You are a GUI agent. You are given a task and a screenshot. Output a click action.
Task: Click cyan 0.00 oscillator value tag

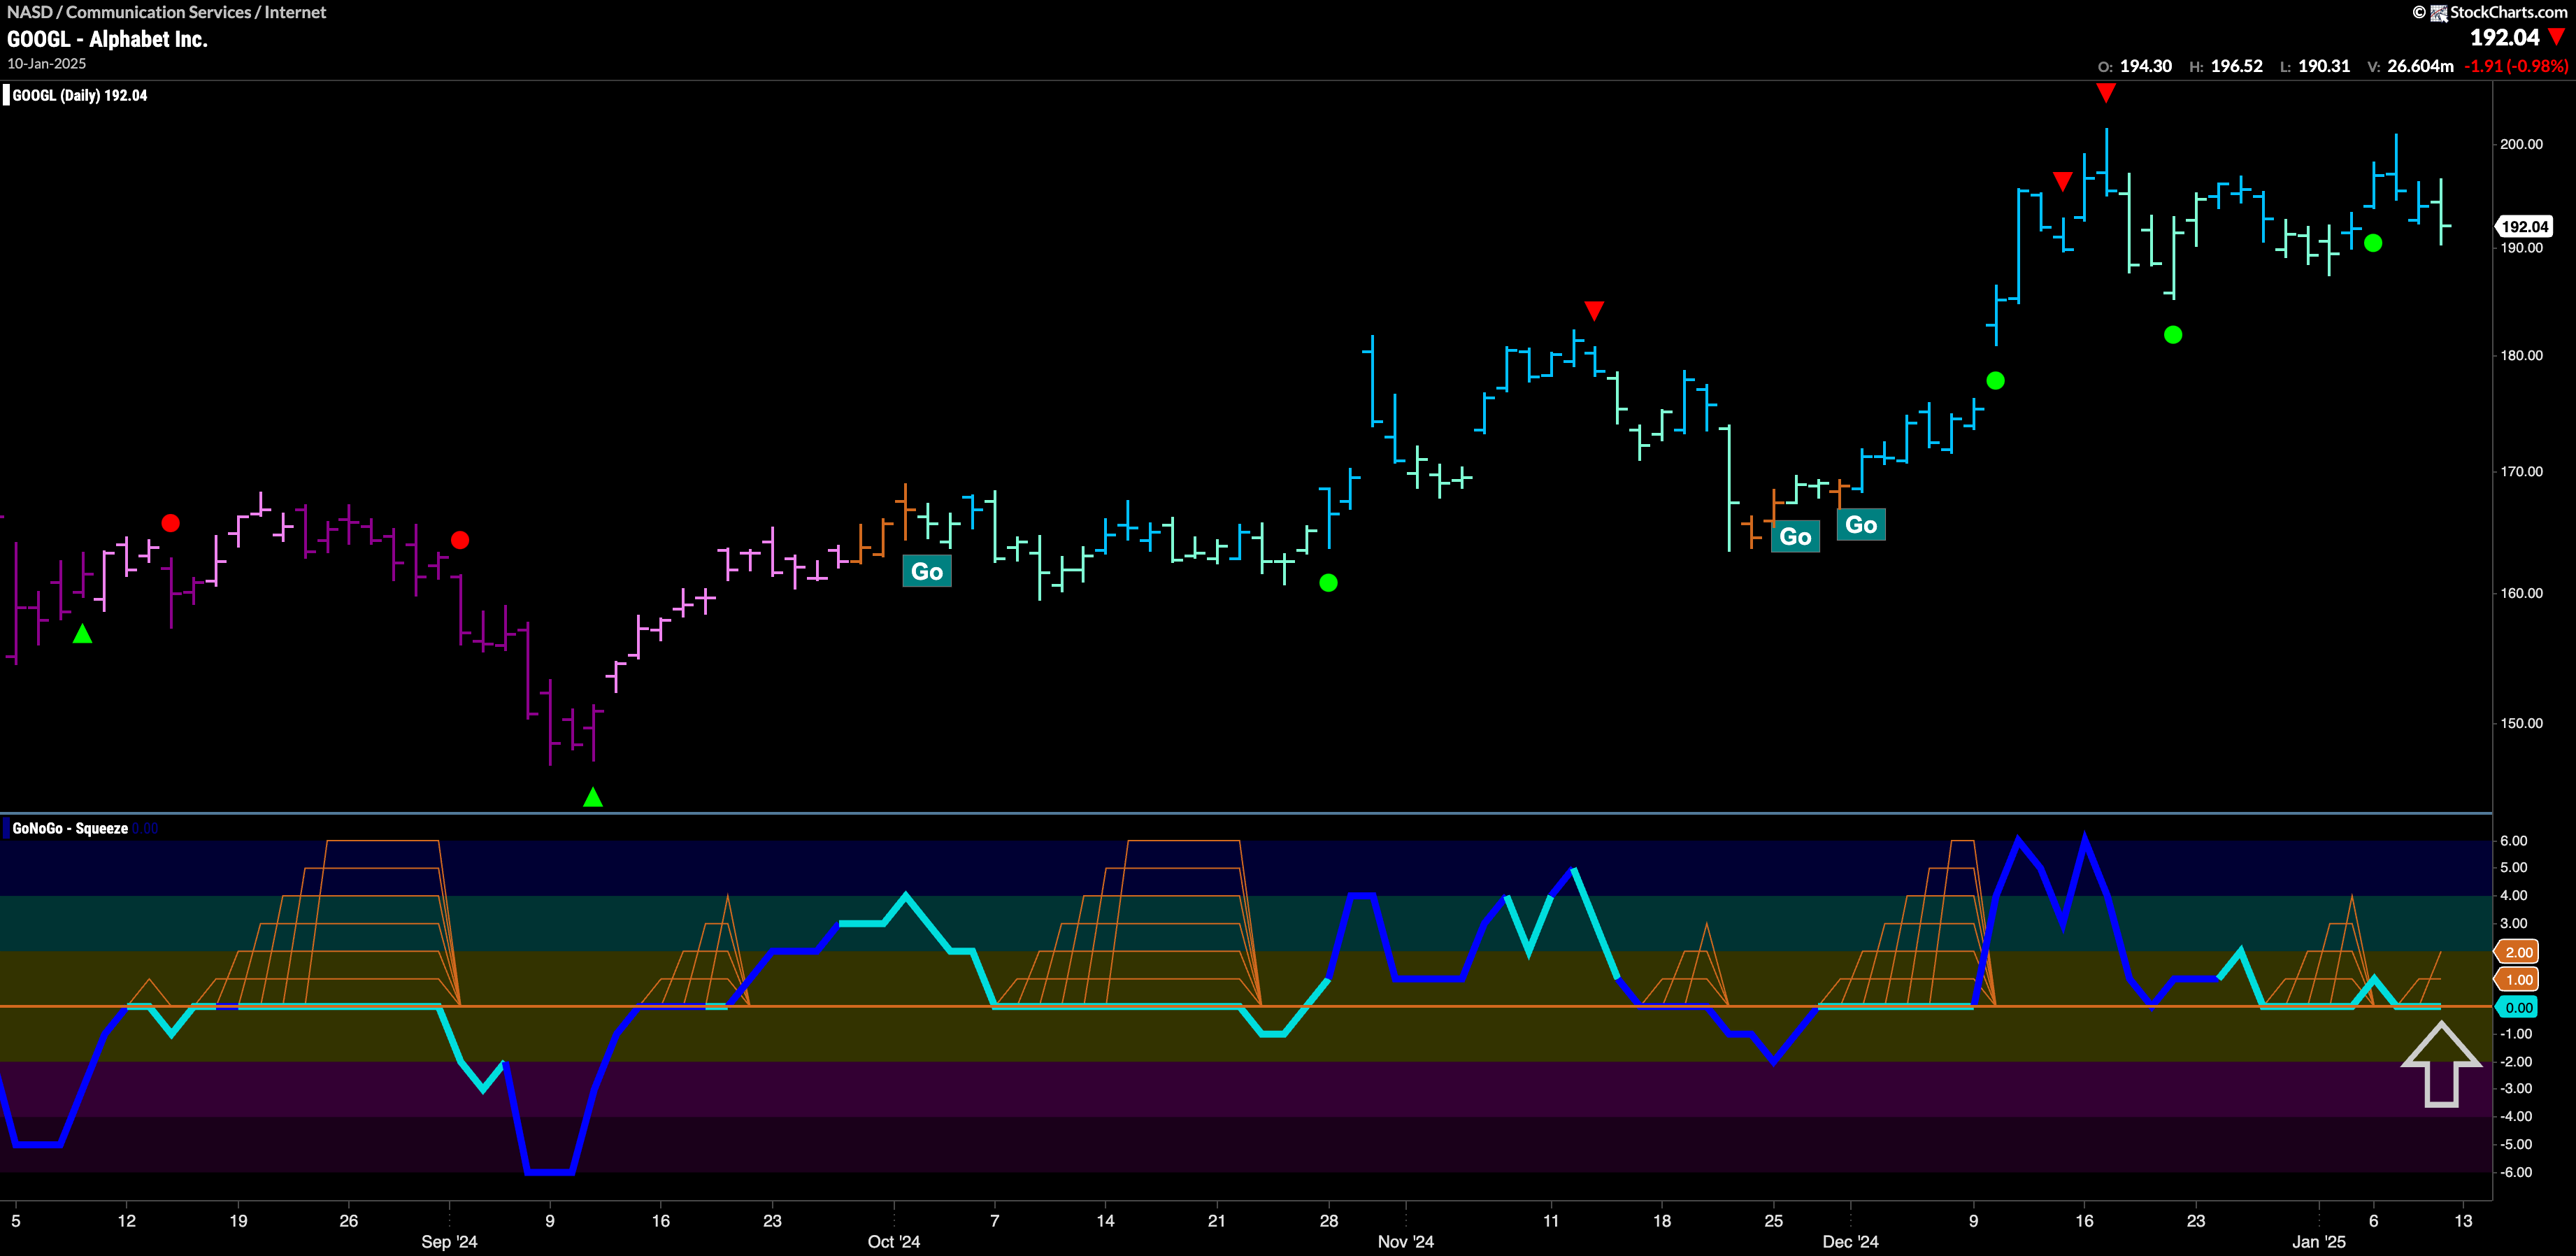pos(2519,1008)
